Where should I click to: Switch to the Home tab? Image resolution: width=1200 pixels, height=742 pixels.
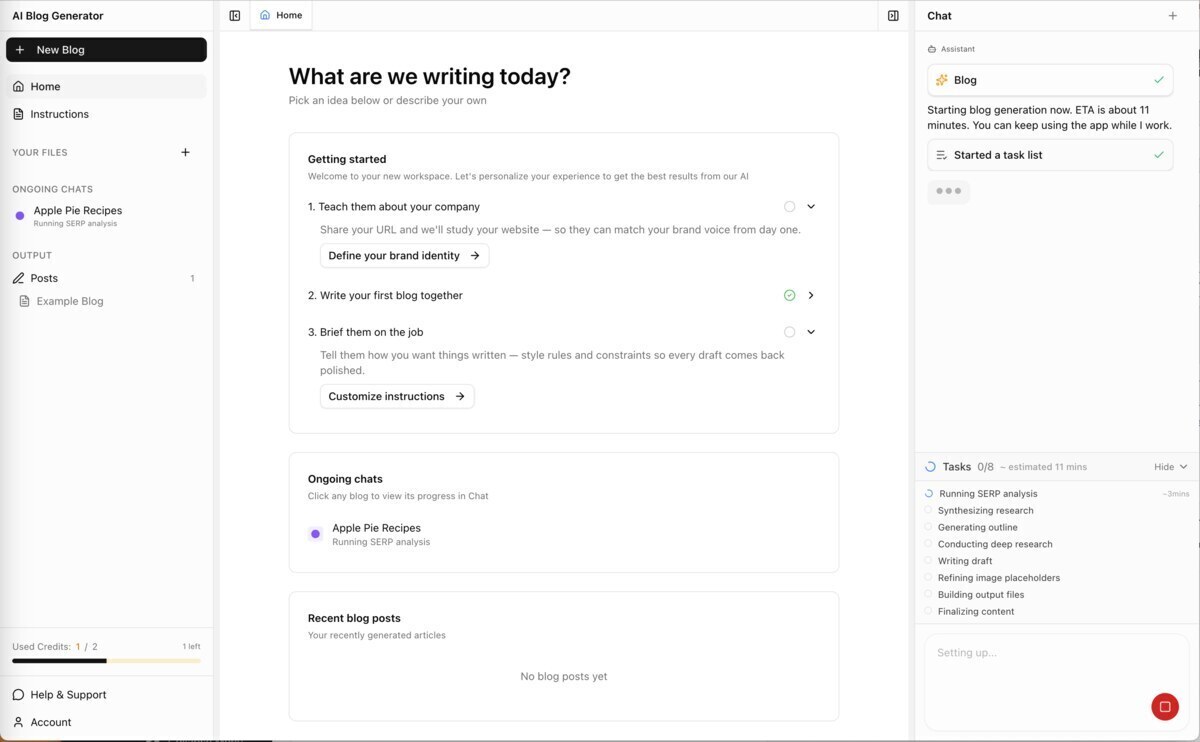(281, 15)
